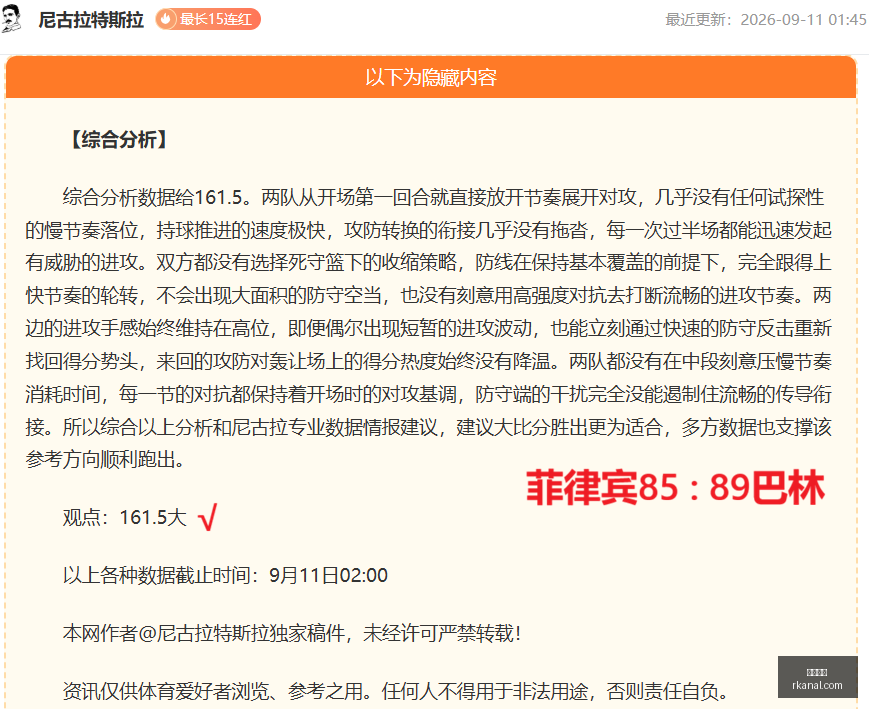Click the line starting 综合分析数据给161.5

coord(443,197)
